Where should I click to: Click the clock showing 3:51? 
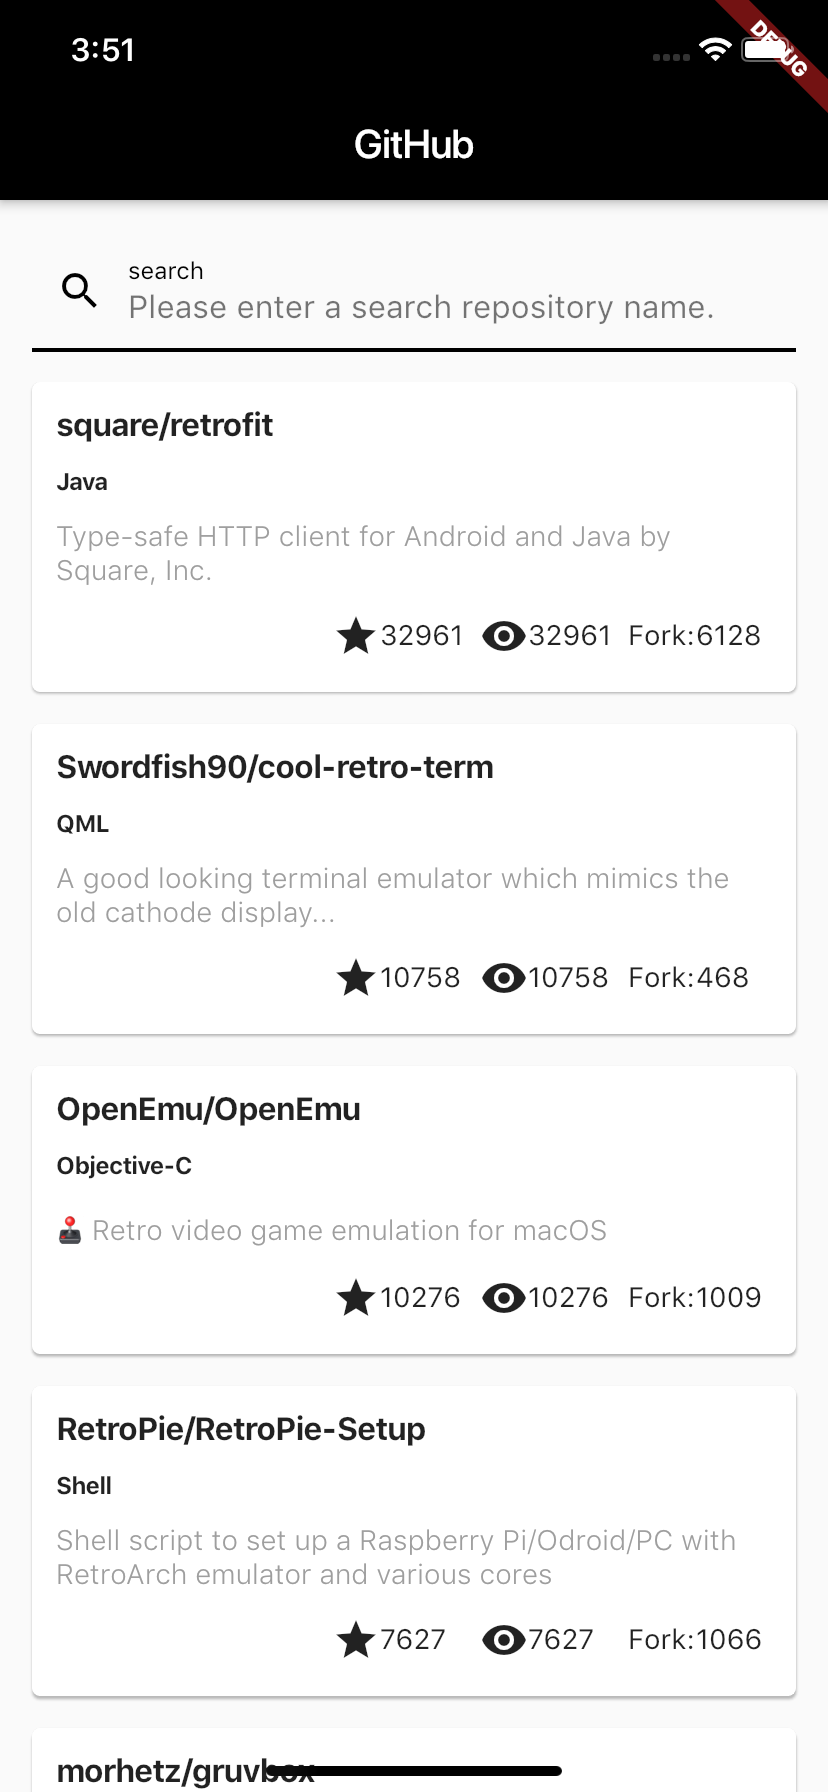(103, 50)
